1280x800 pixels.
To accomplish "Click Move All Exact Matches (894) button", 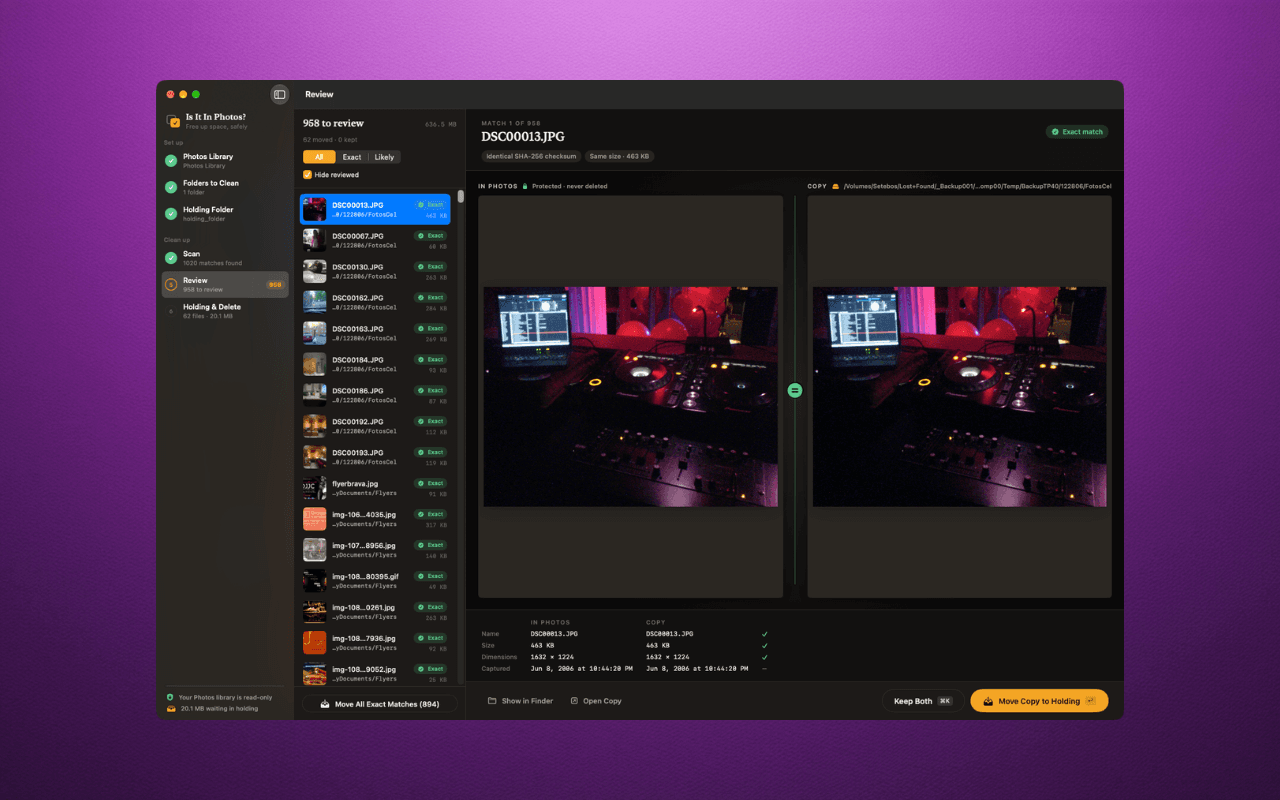I will coord(380,704).
